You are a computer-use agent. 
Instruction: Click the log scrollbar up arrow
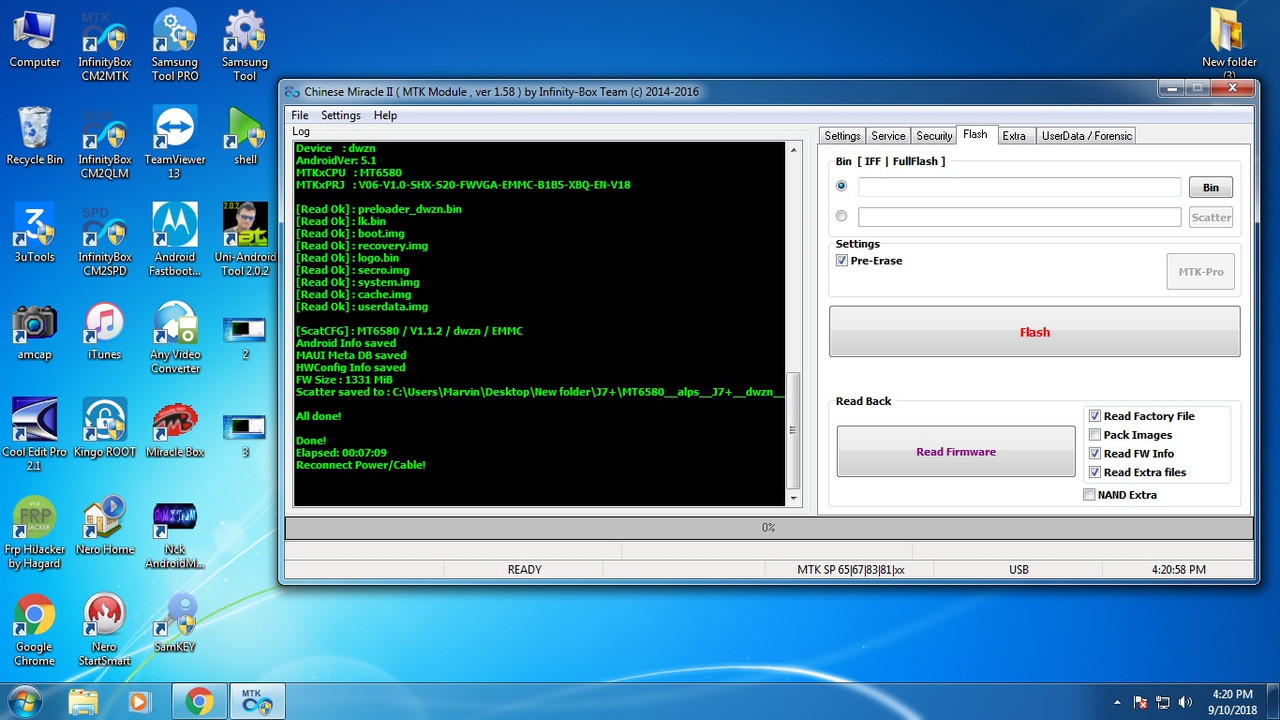(x=795, y=150)
